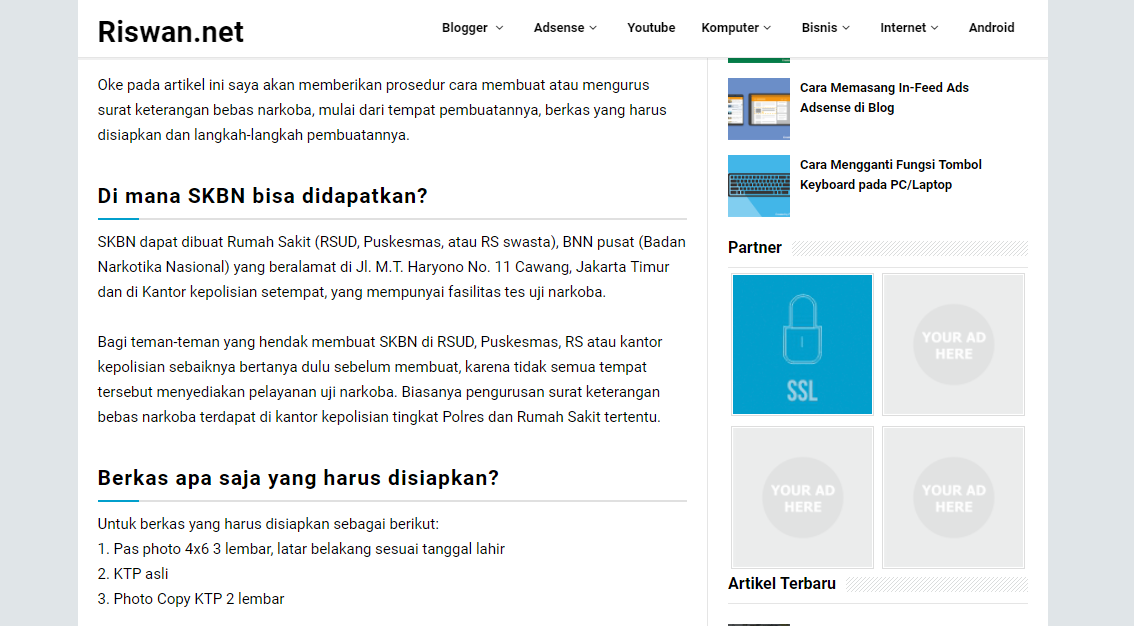The image size is (1134, 626).
Task: Expand the Bisnis dropdown chevron
Action: [x=846, y=27]
